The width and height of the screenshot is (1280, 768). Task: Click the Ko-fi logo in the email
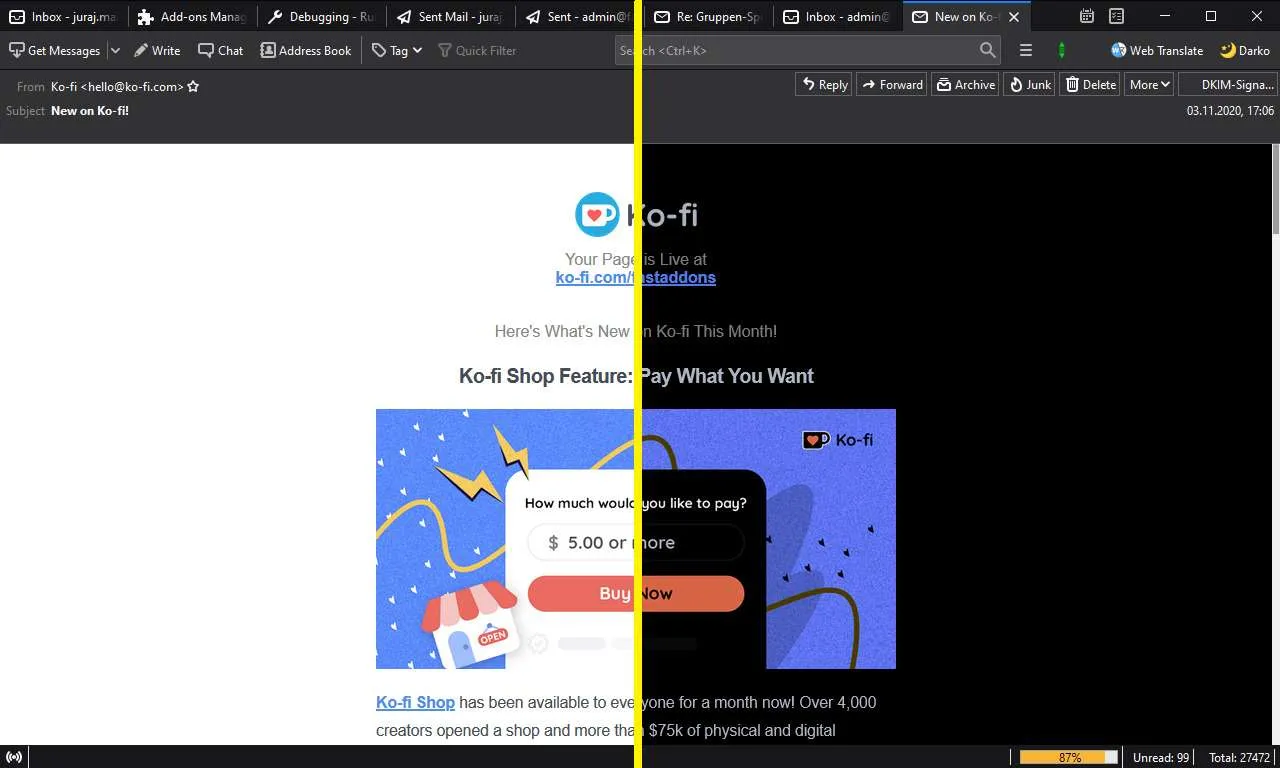coord(636,214)
